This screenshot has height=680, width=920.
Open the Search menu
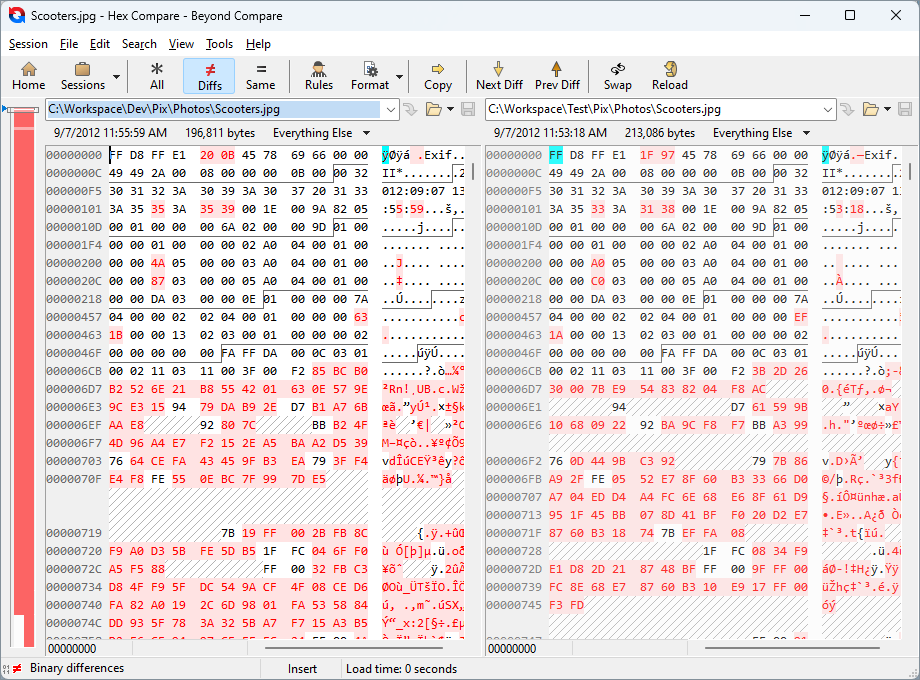coord(139,44)
